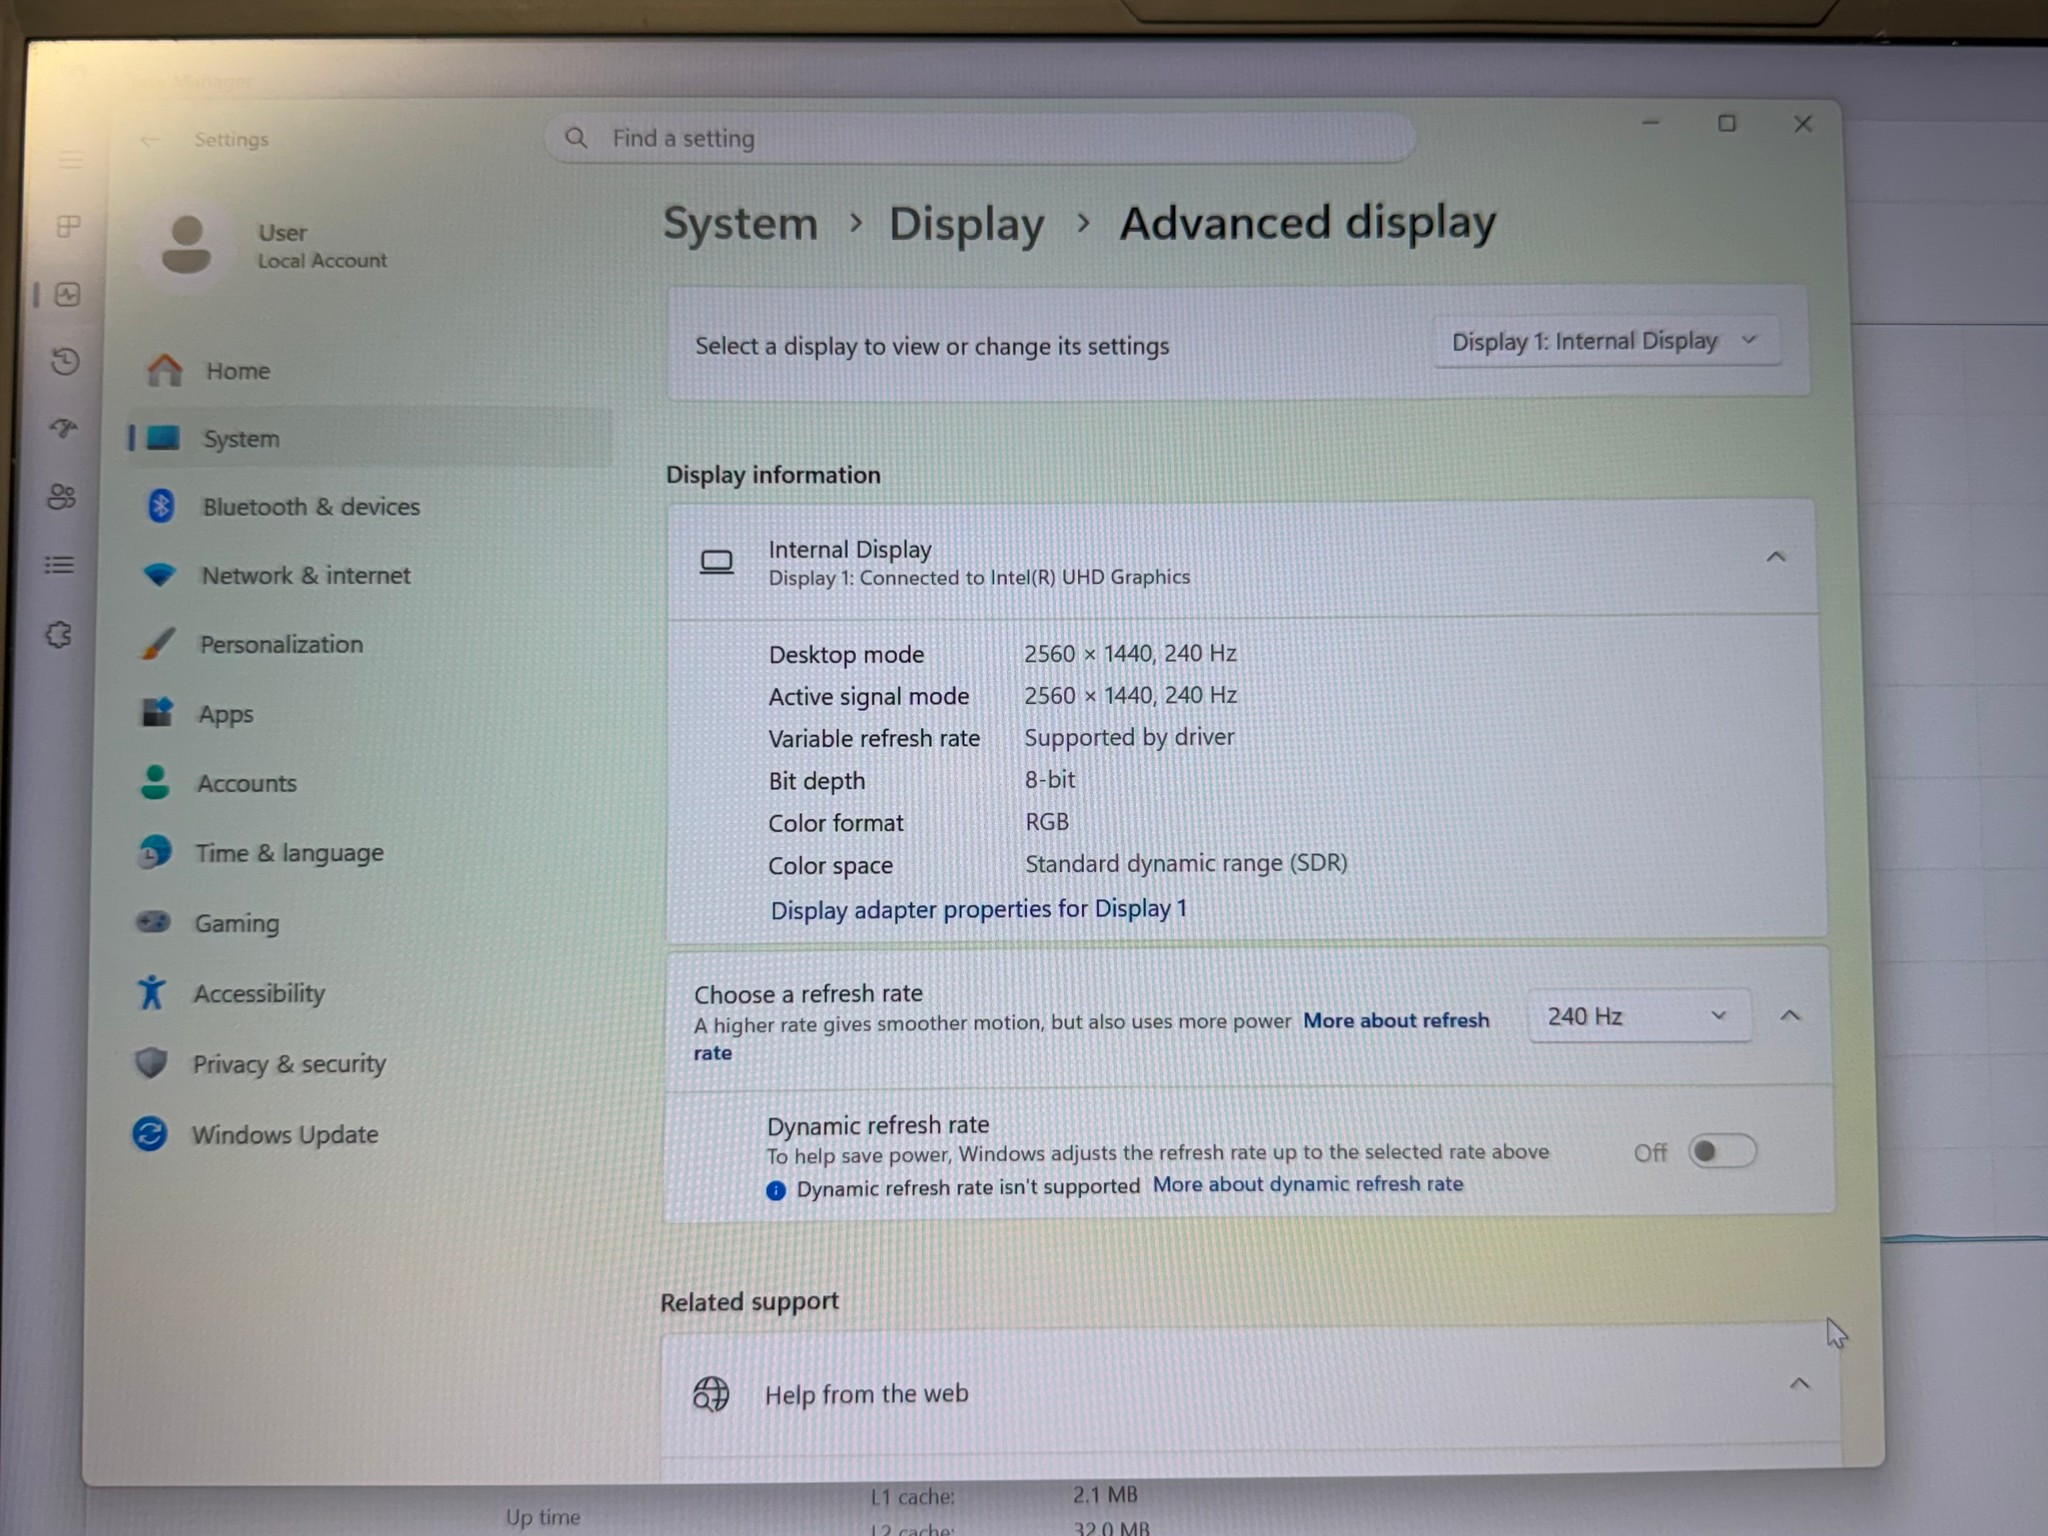This screenshot has width=2048, height=1536.
Task: Click Local Account text under User
Action: pyautogui.click(x=322, y=261)
